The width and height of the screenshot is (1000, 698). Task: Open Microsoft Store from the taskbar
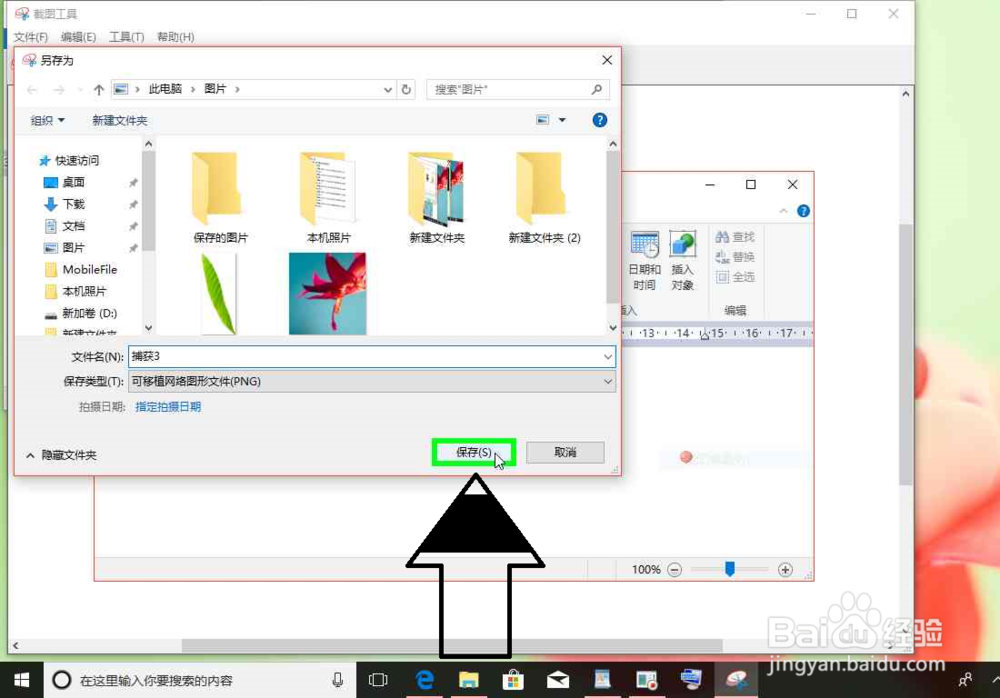click(x=512, y=679)
